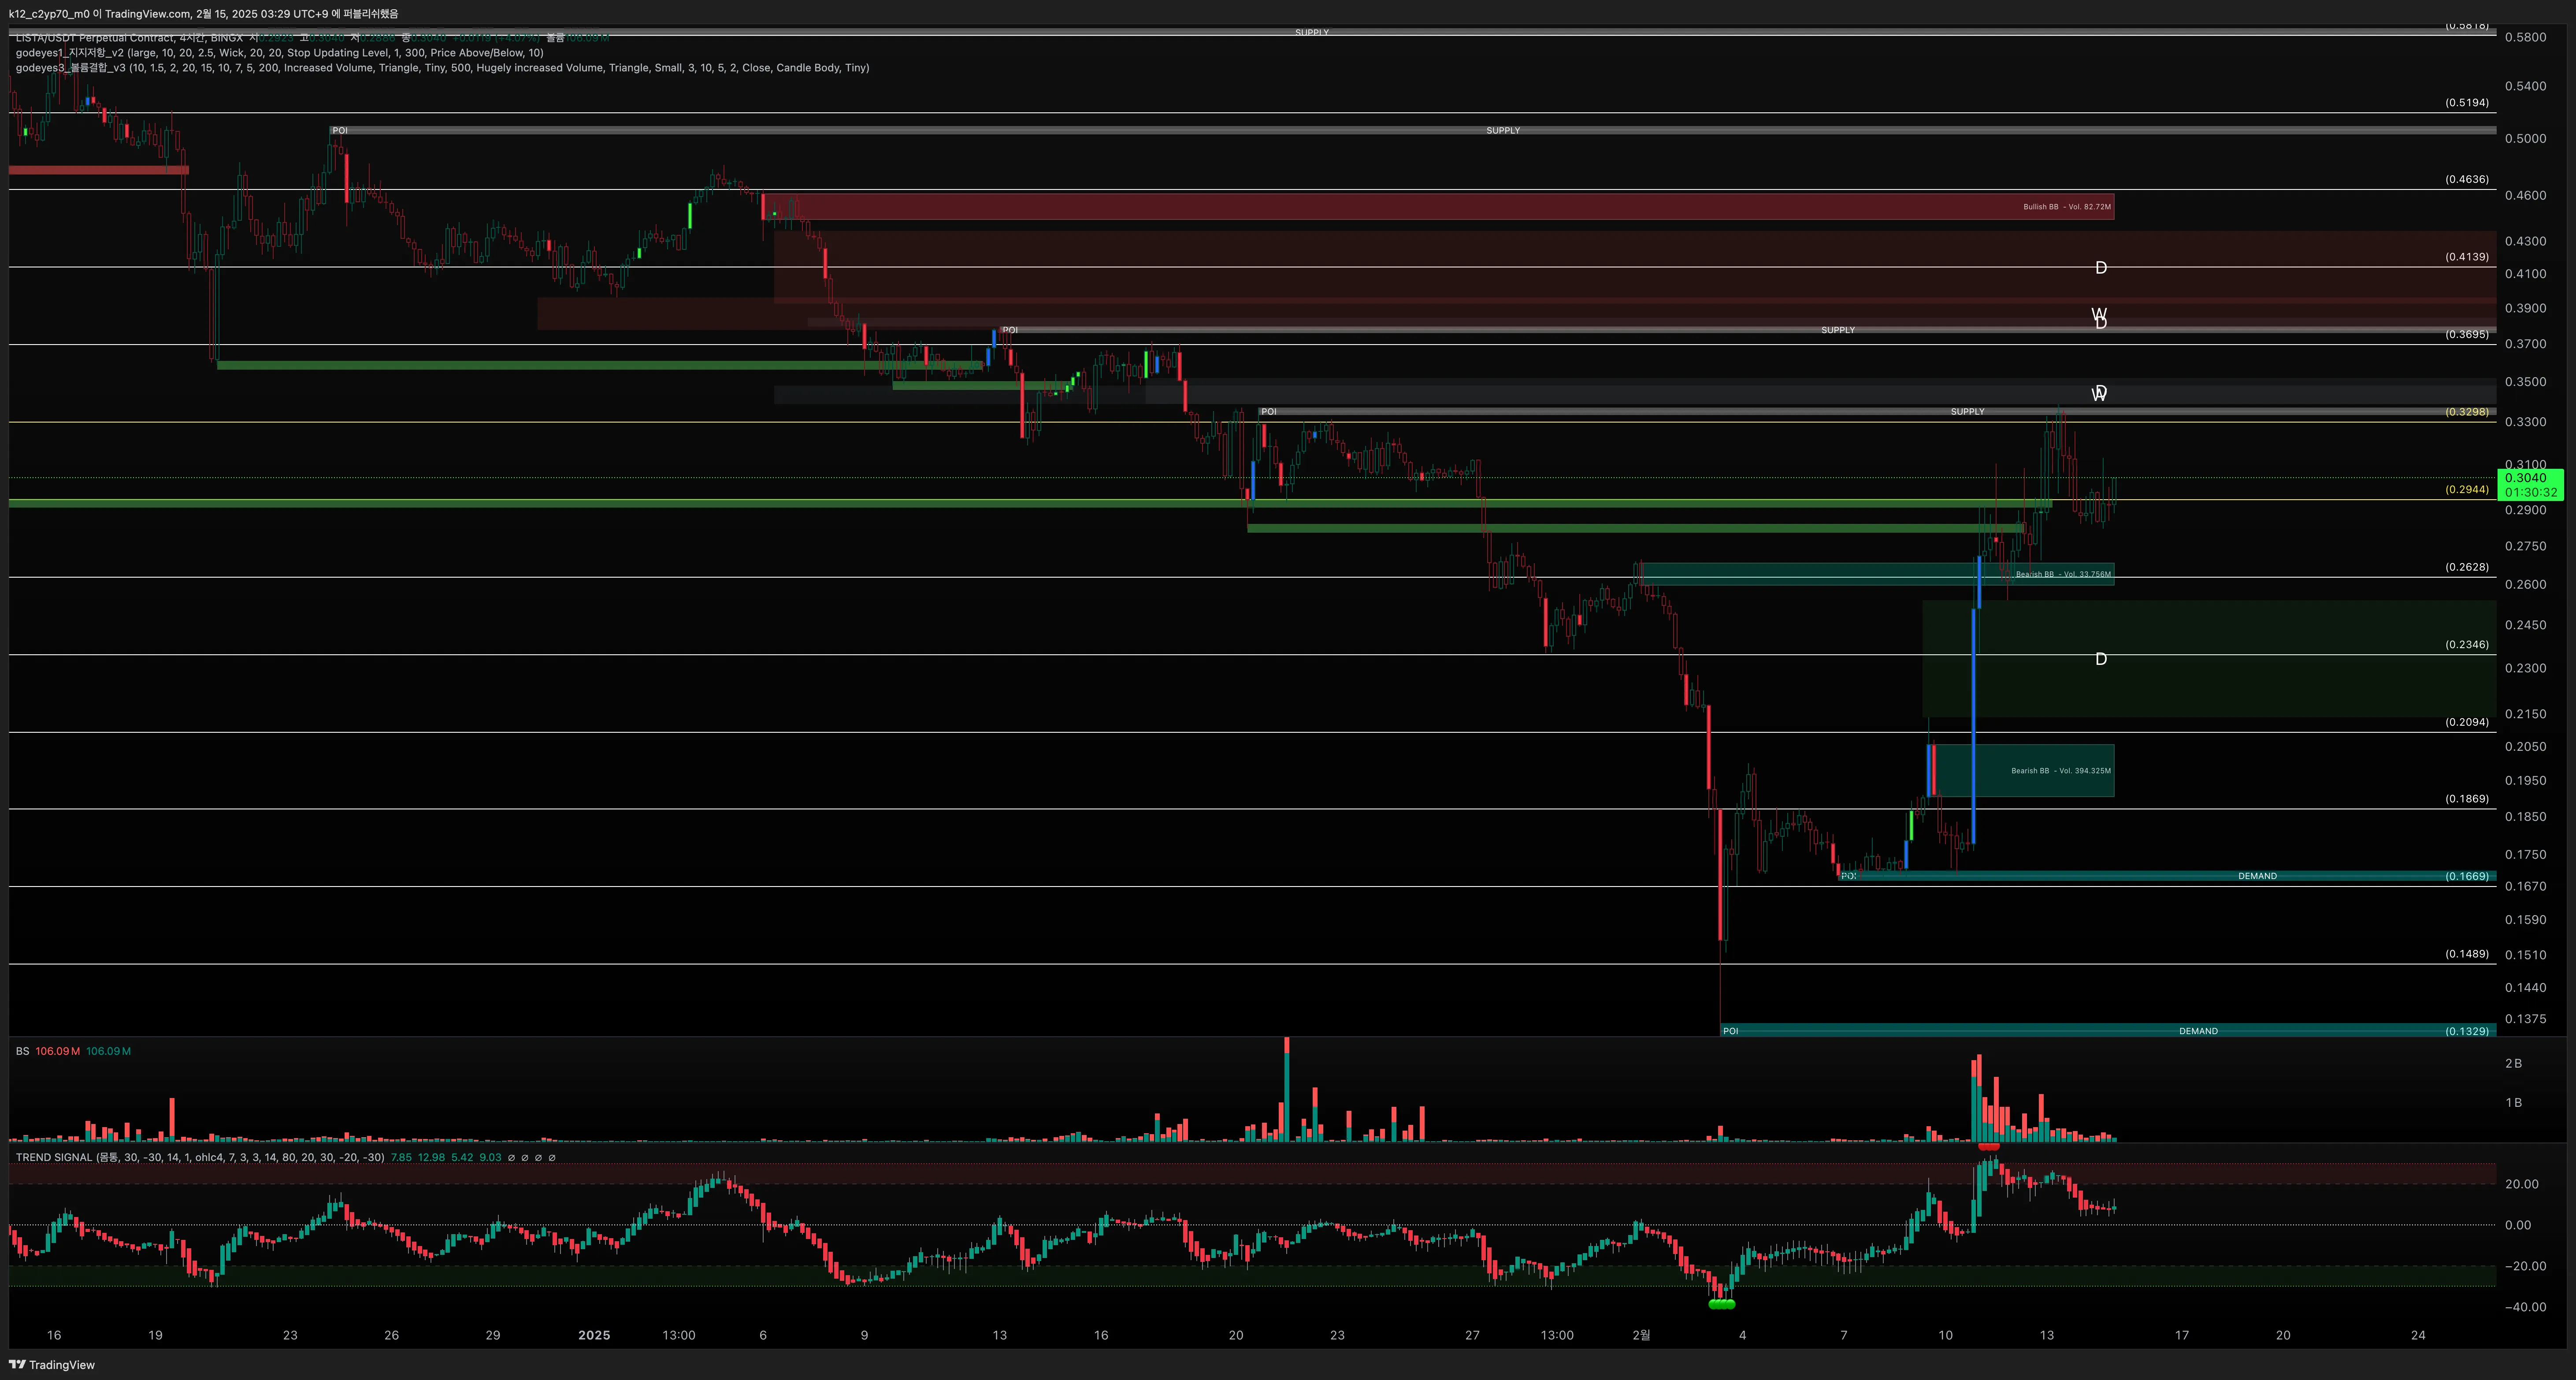
Task: Click the red overbought marker above the trend signal
Action: (1989, 1147)
